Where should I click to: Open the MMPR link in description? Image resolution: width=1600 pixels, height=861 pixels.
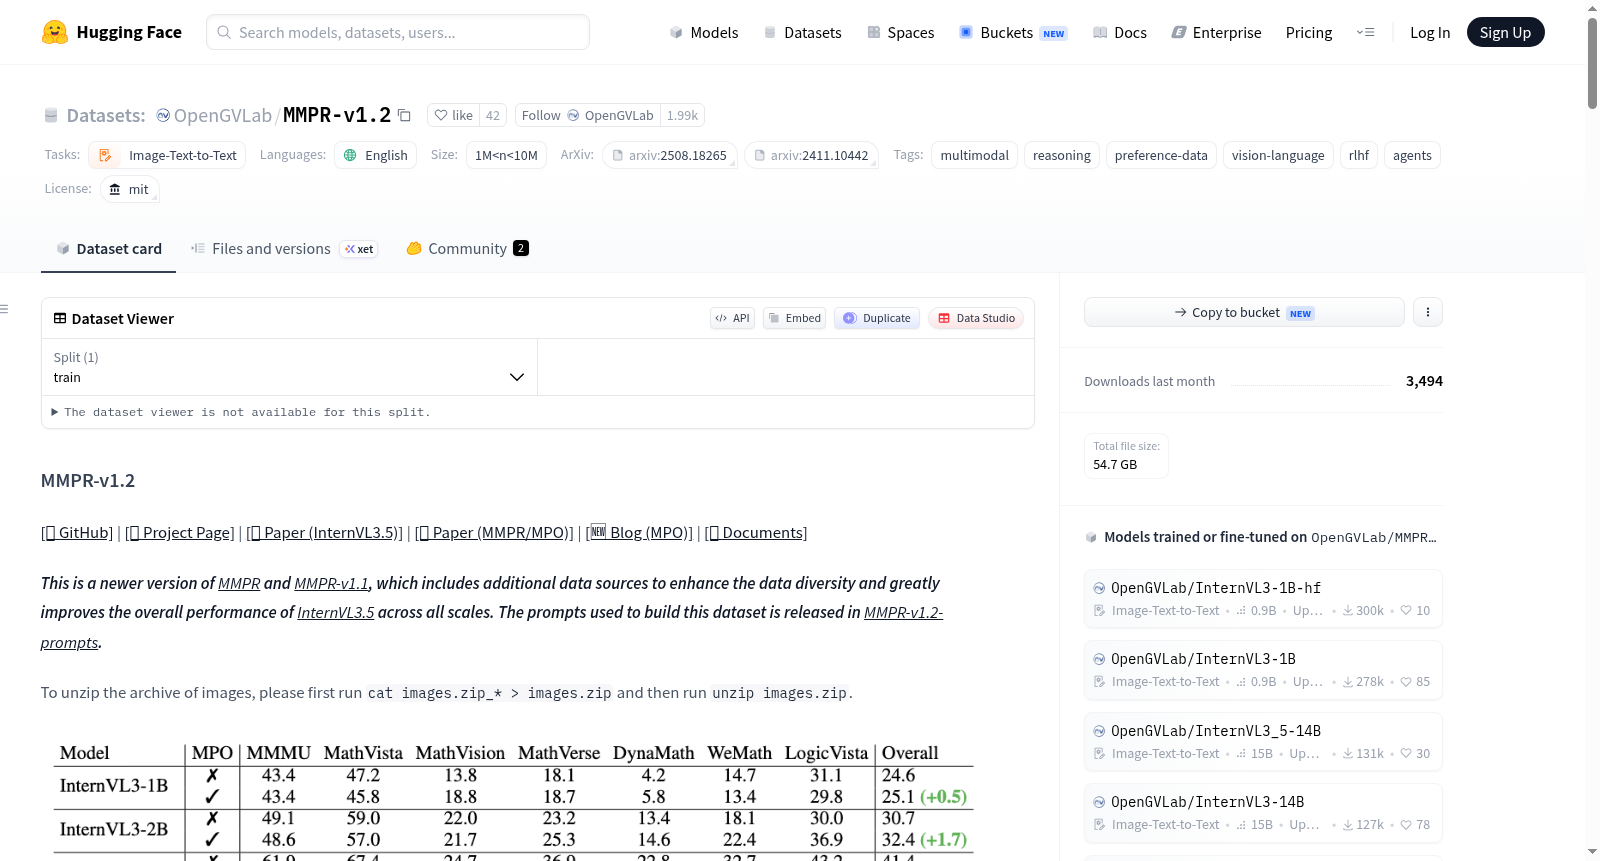[x=239, y=583]
